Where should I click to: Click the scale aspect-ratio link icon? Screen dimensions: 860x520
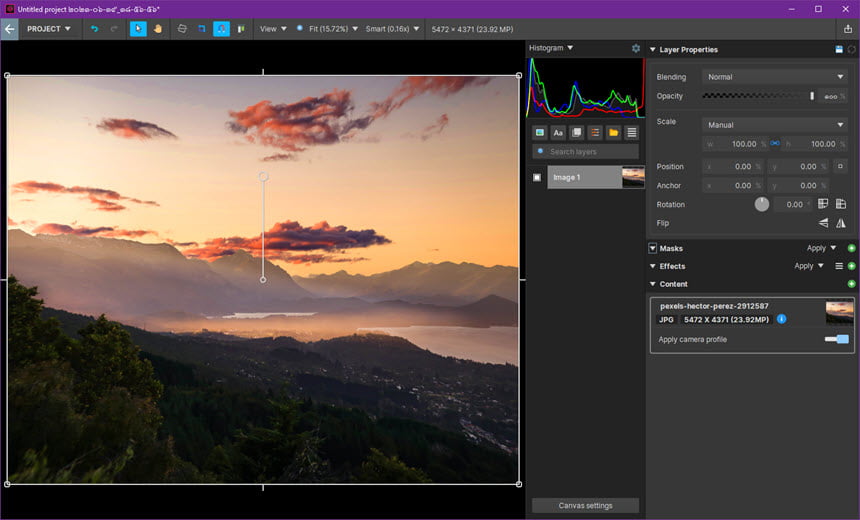coord(775,144)
